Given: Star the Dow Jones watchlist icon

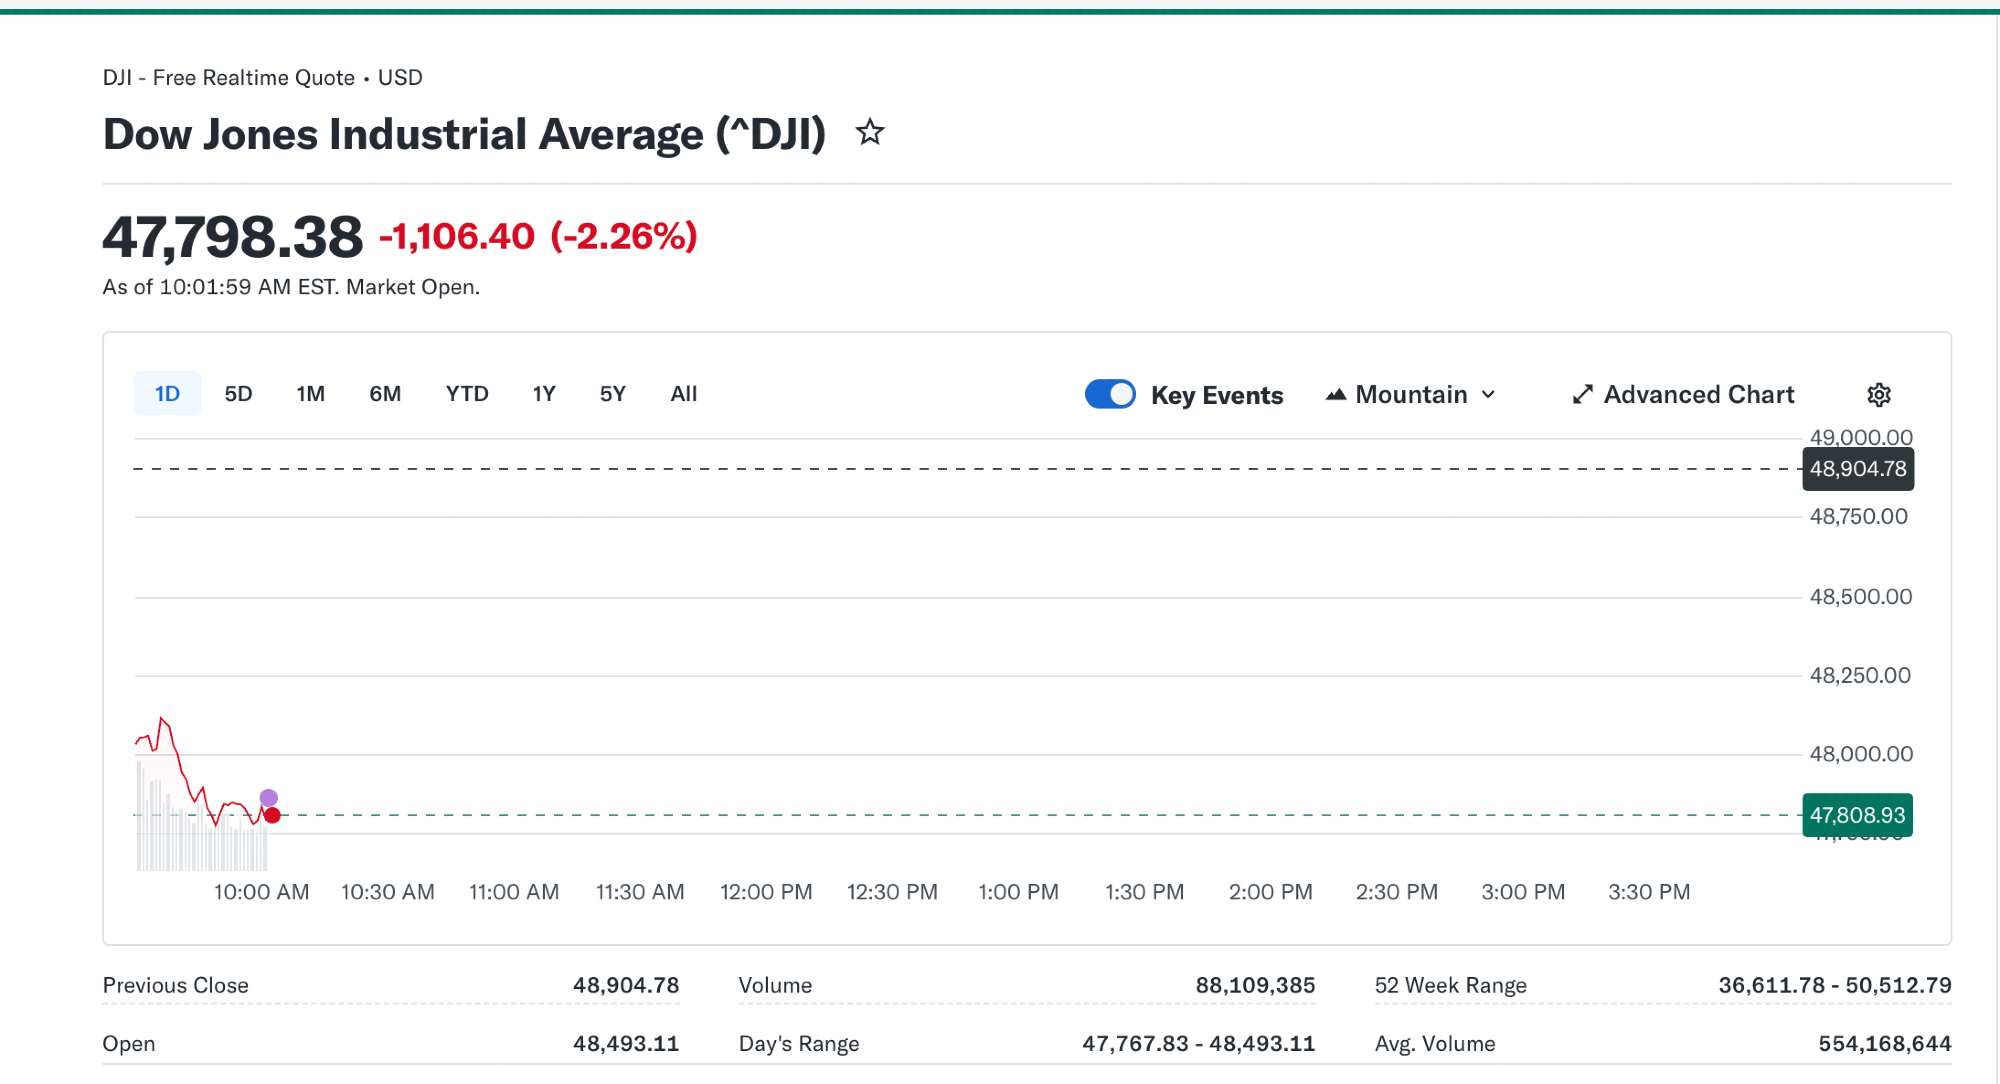Looking at the screenshot, I should [x=870, y=132].
